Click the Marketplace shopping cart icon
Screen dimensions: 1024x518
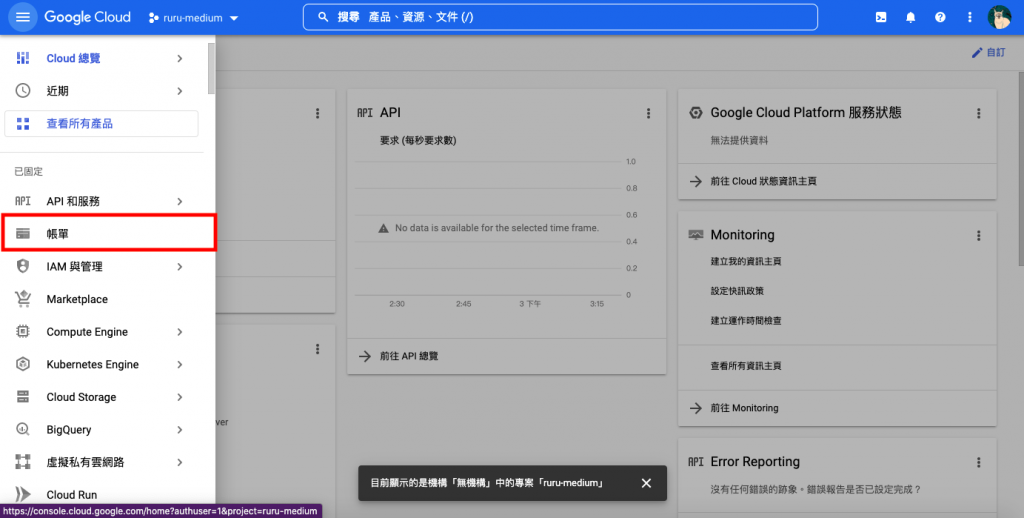pos(23,299)
